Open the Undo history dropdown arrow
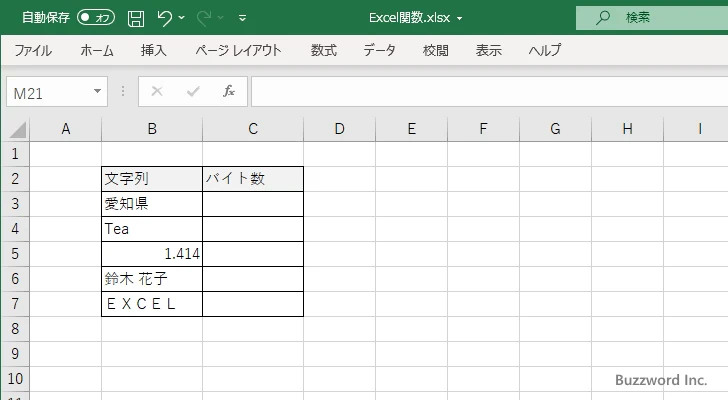The width and height of the screenshot is (728, 400). (182, 18)
